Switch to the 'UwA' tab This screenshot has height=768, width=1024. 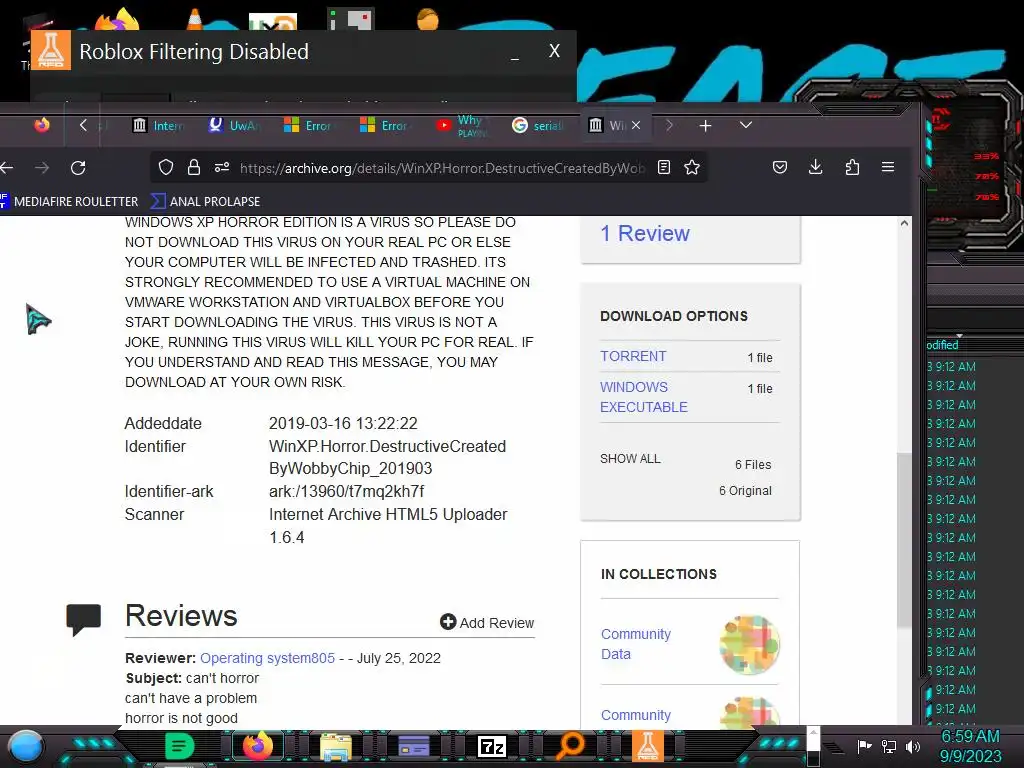(234, 125)
